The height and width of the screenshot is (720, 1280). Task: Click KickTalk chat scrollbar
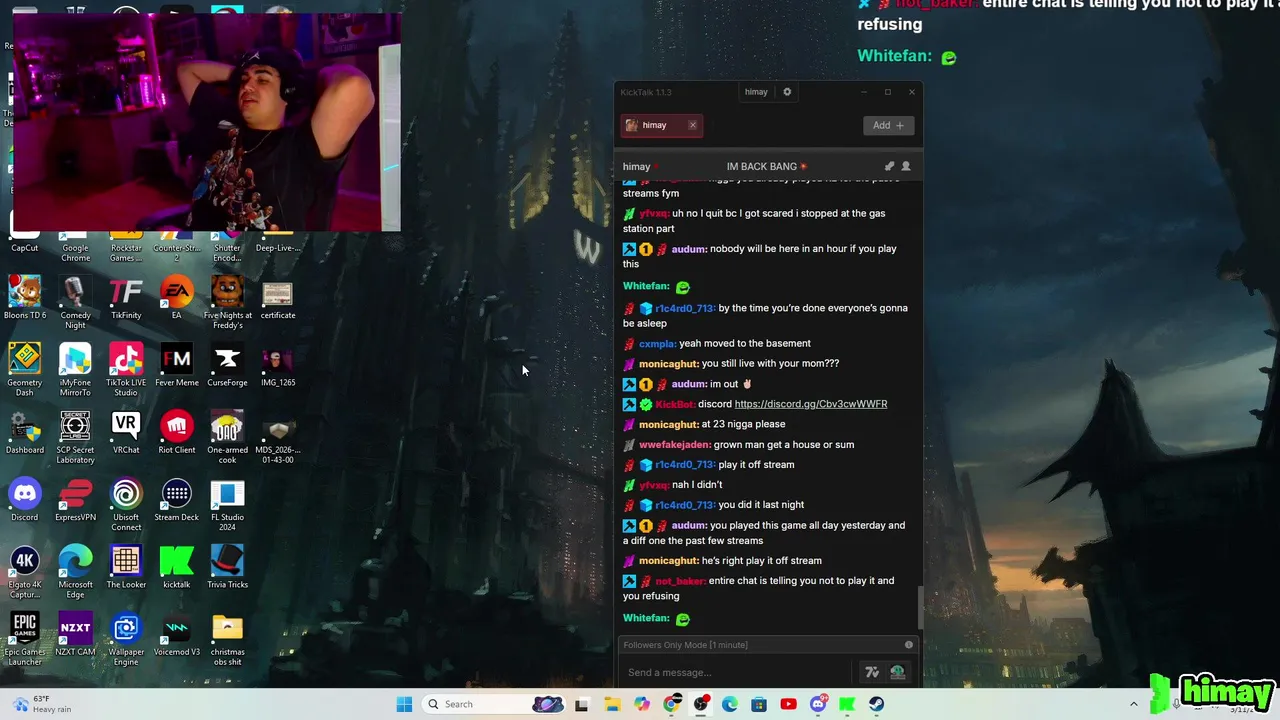920,606
